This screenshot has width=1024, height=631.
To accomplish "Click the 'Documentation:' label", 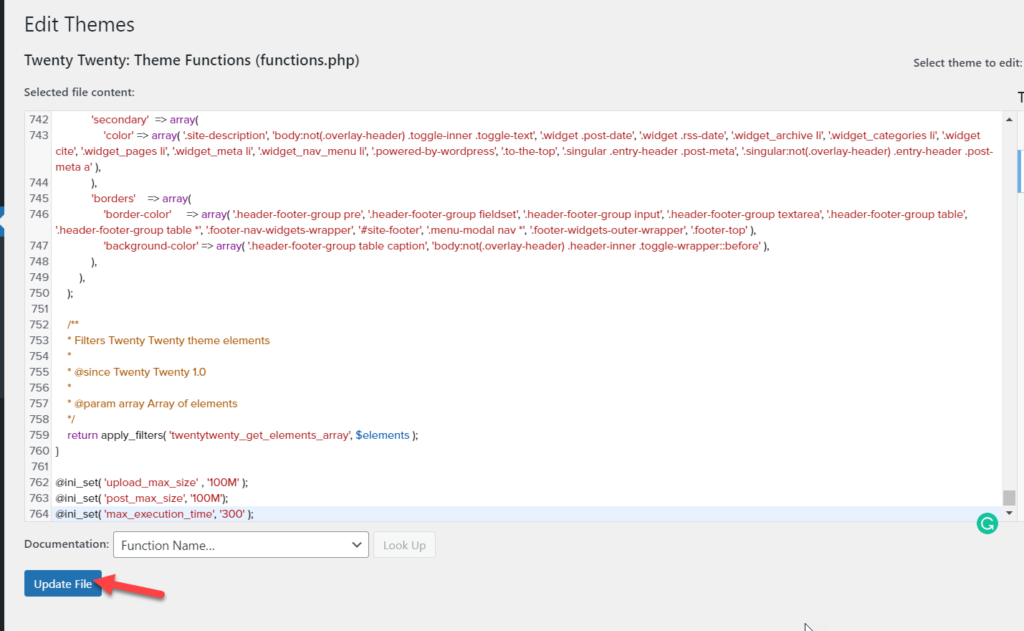I will click(67, 543).
